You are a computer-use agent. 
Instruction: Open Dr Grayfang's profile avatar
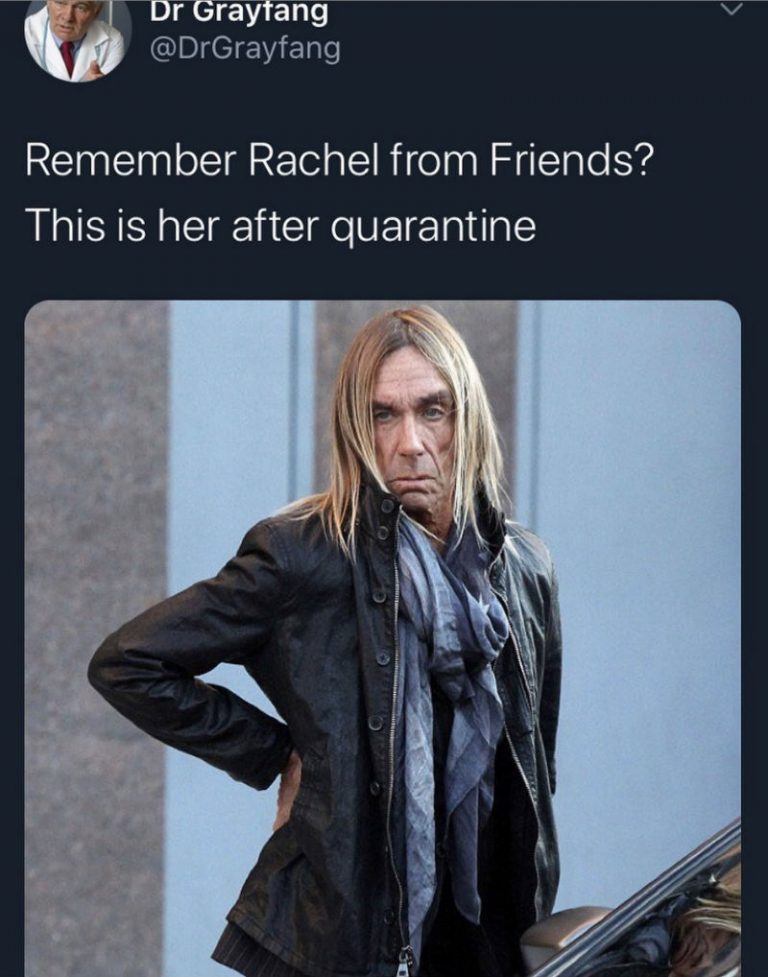coord(77,38)
